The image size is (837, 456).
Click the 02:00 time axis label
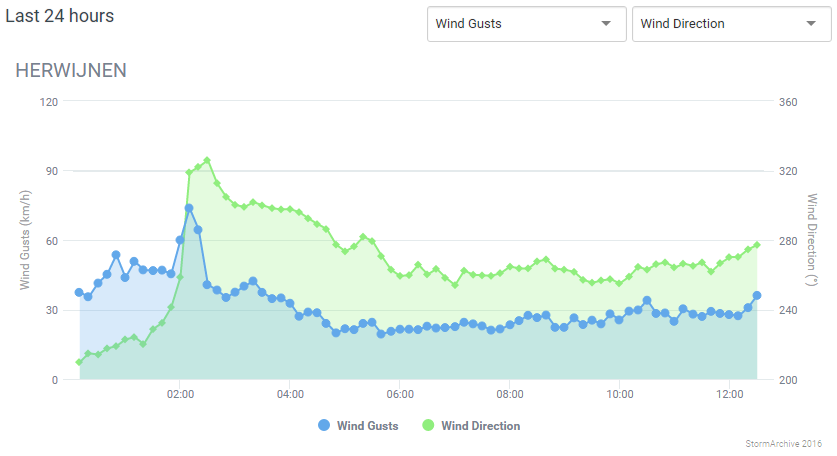(180, 395)
